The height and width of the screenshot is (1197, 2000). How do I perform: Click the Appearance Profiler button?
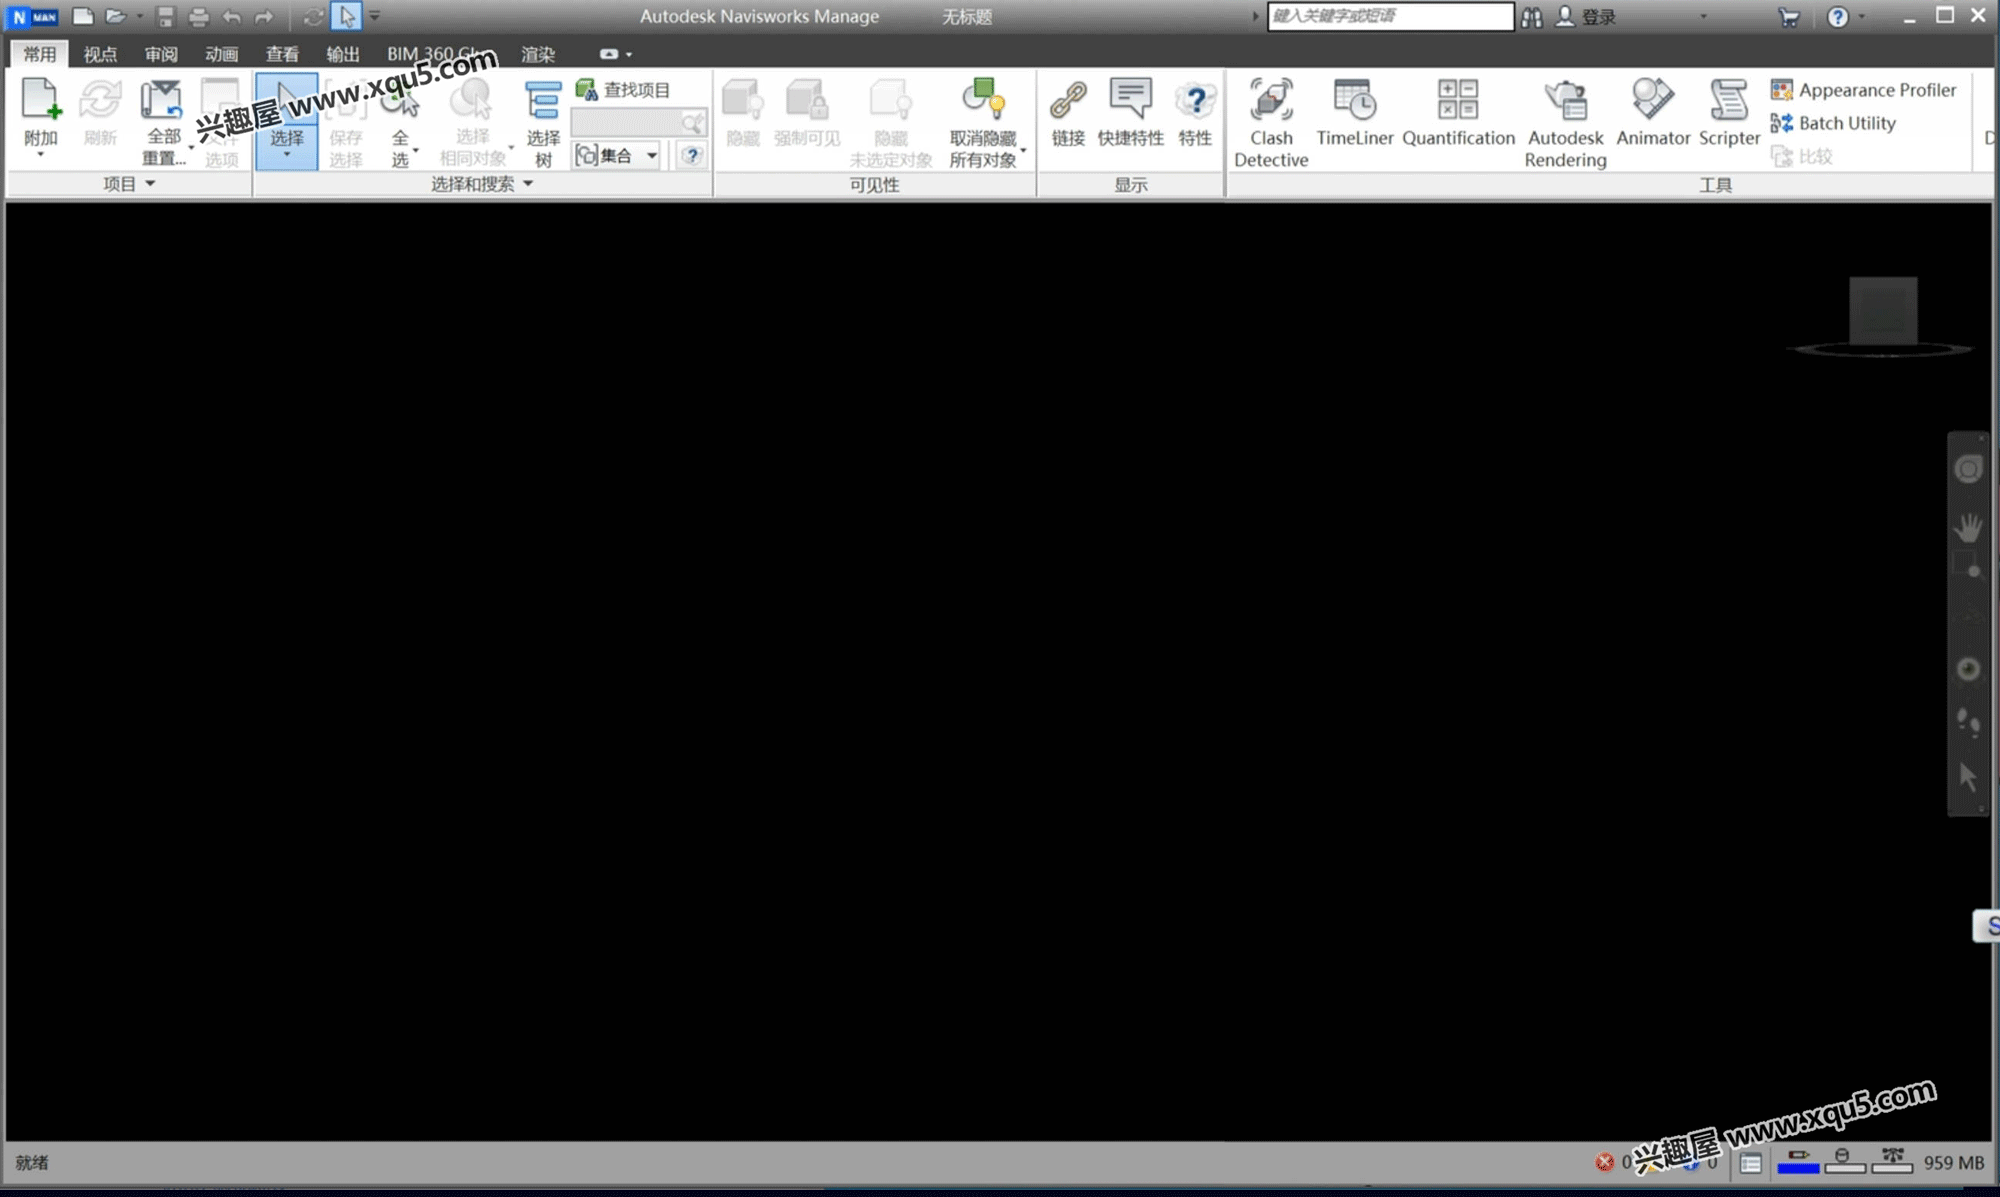click(1863, 90)
